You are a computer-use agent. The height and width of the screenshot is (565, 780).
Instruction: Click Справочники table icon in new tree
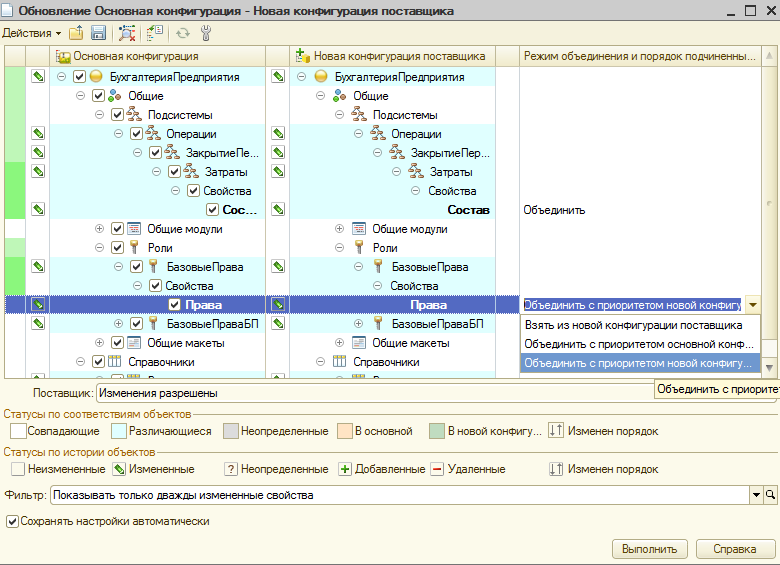click(340, 362)
